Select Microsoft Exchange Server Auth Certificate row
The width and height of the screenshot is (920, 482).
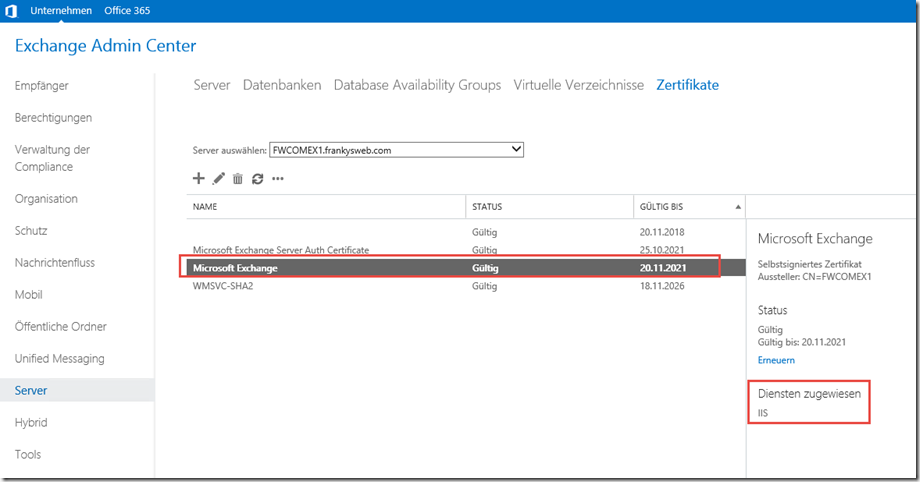pos(466,250)
